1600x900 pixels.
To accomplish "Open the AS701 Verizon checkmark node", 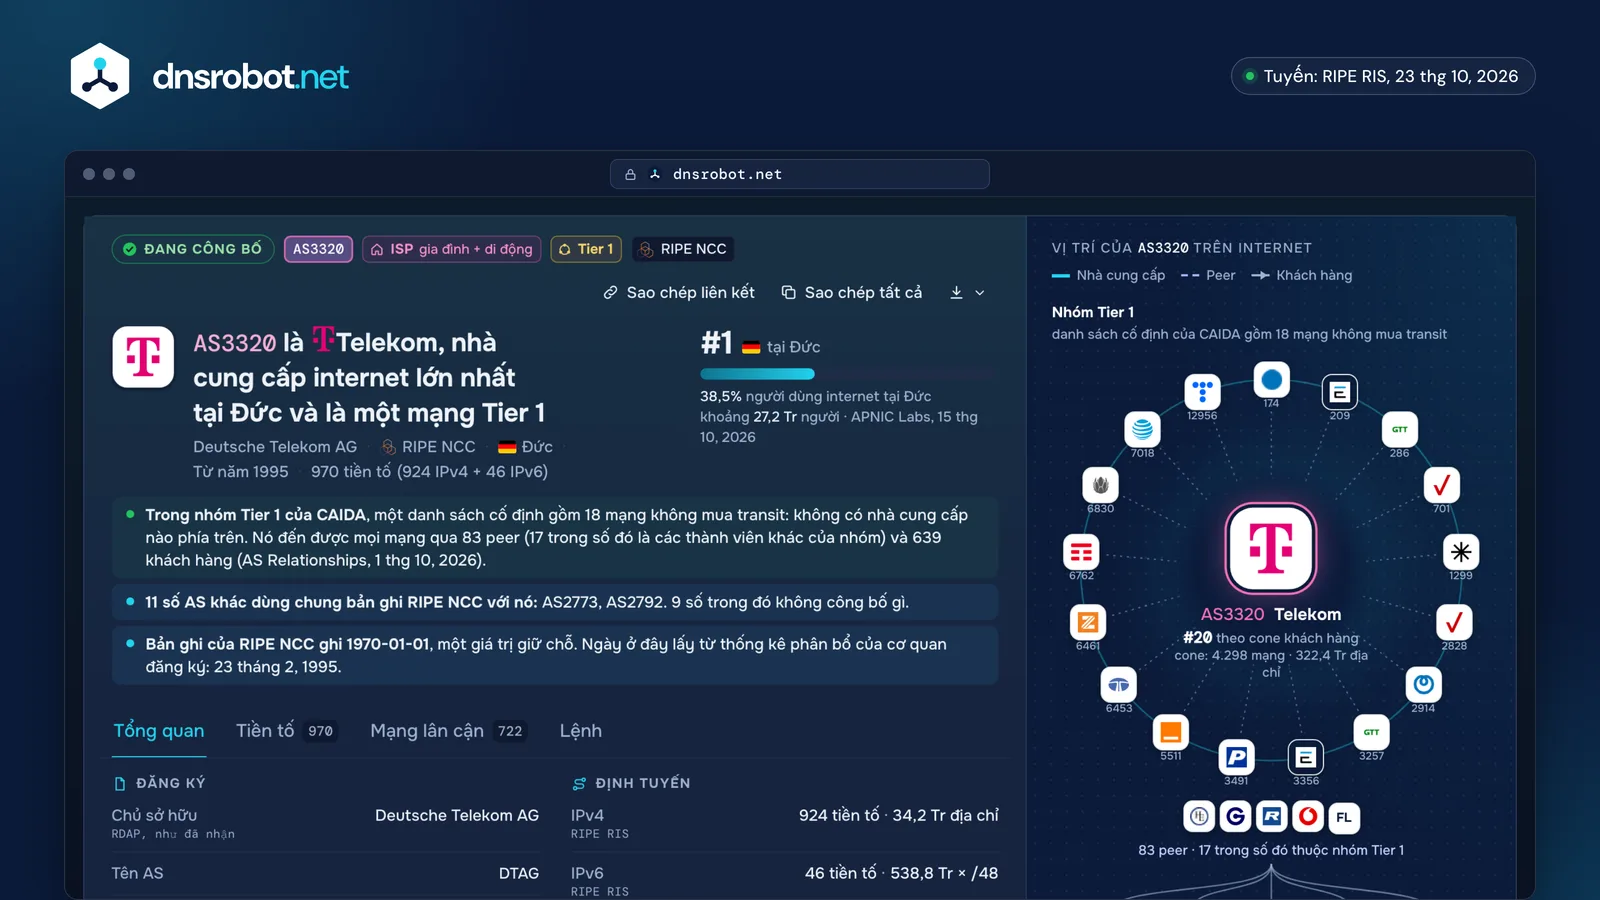I will 1441,485.
